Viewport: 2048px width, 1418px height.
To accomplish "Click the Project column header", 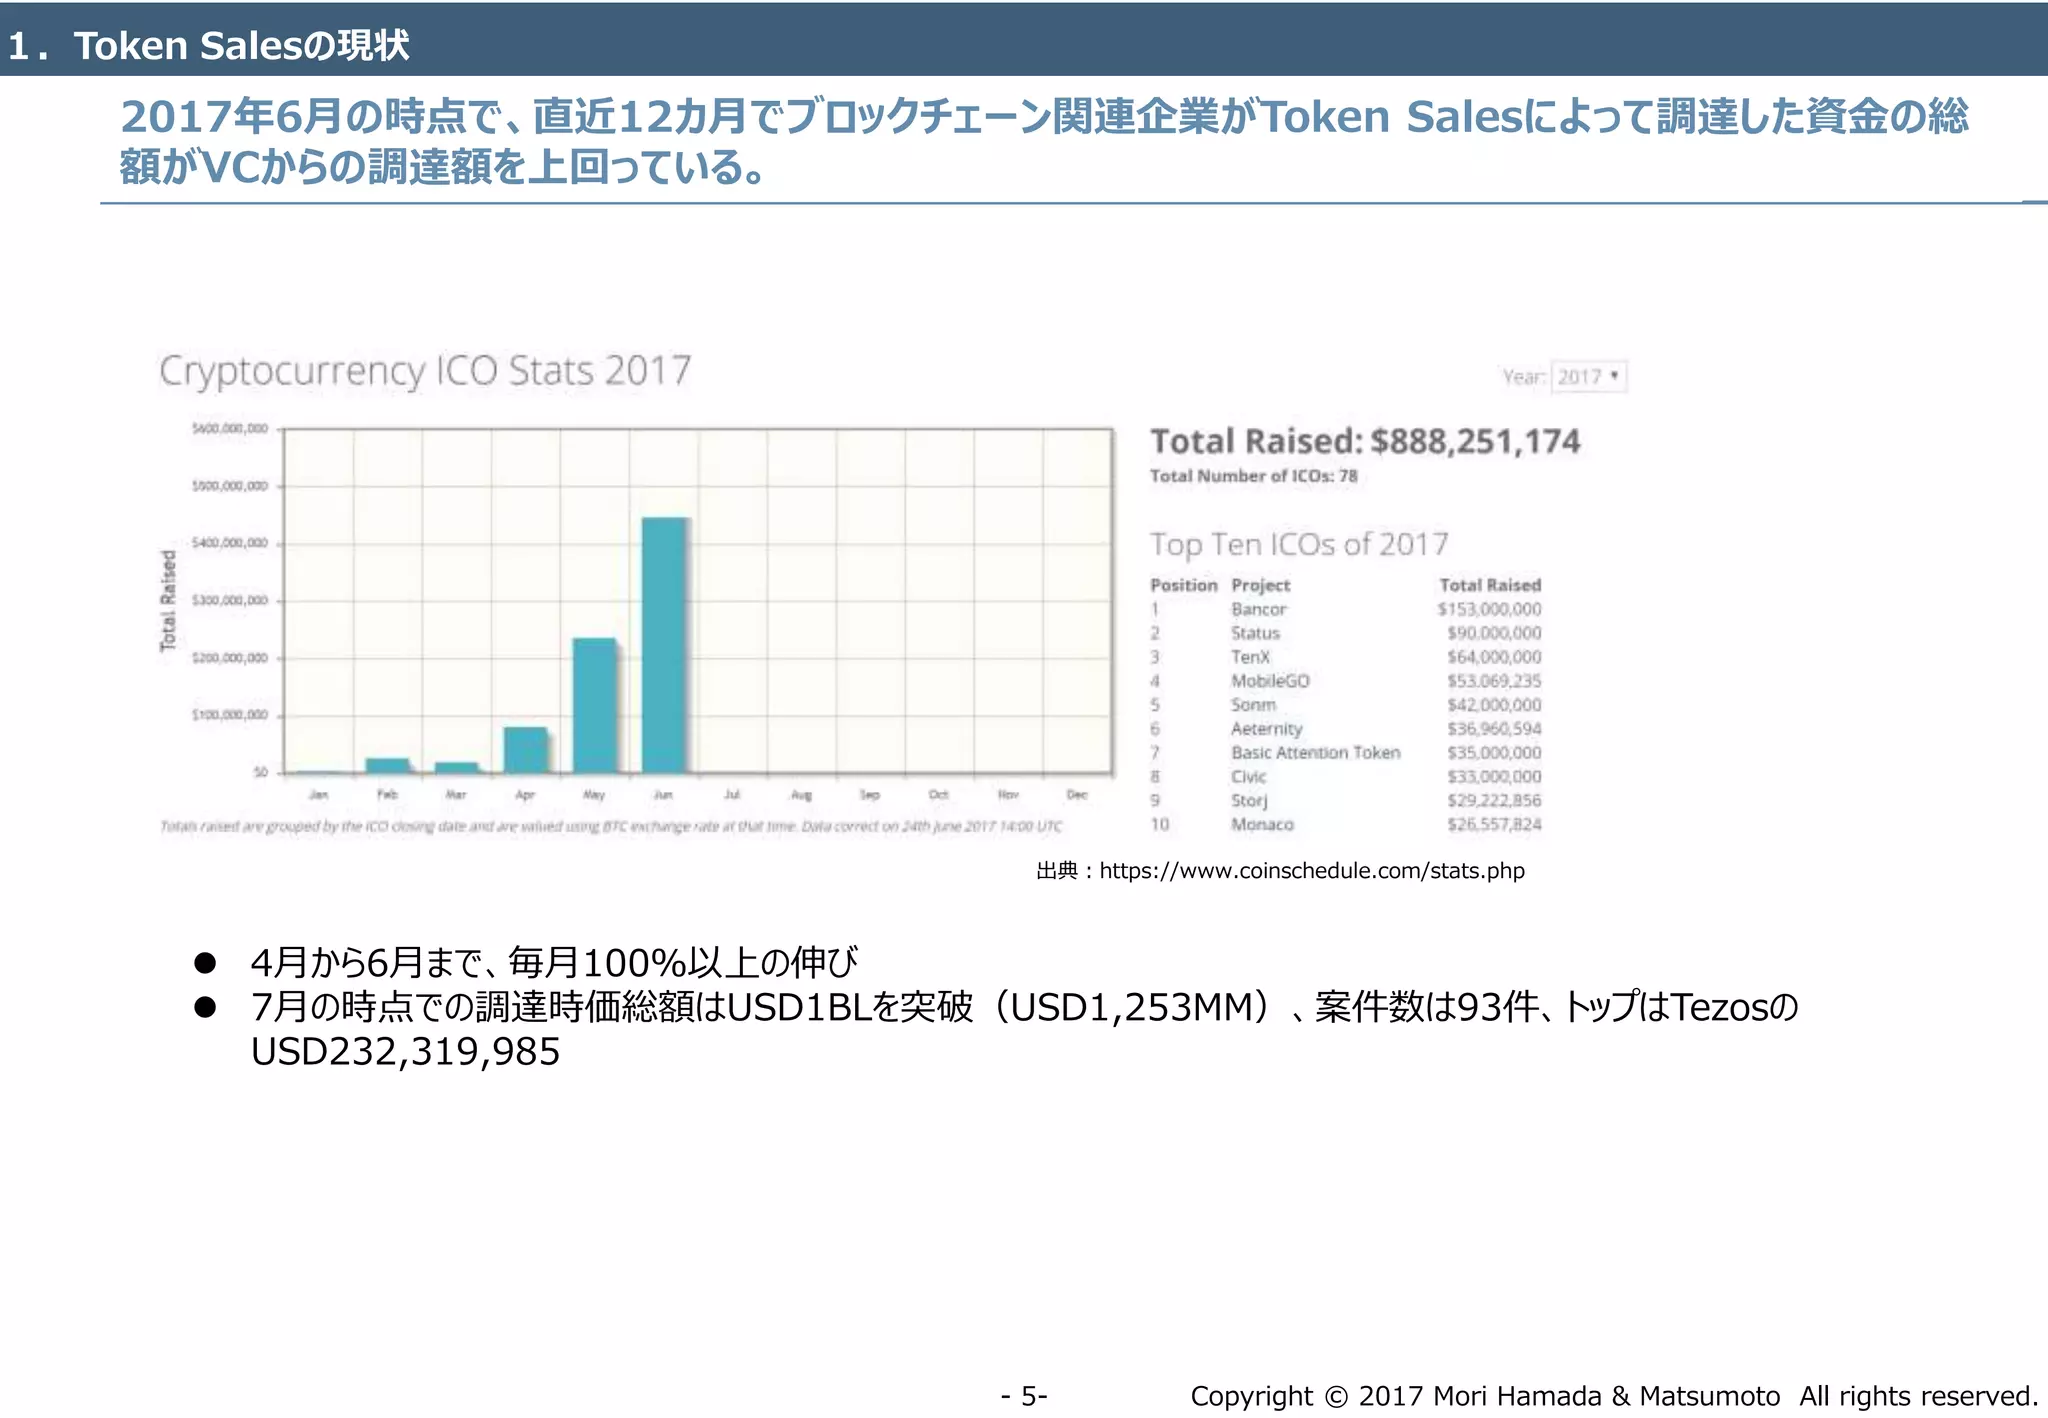I will pos(1260,585).
